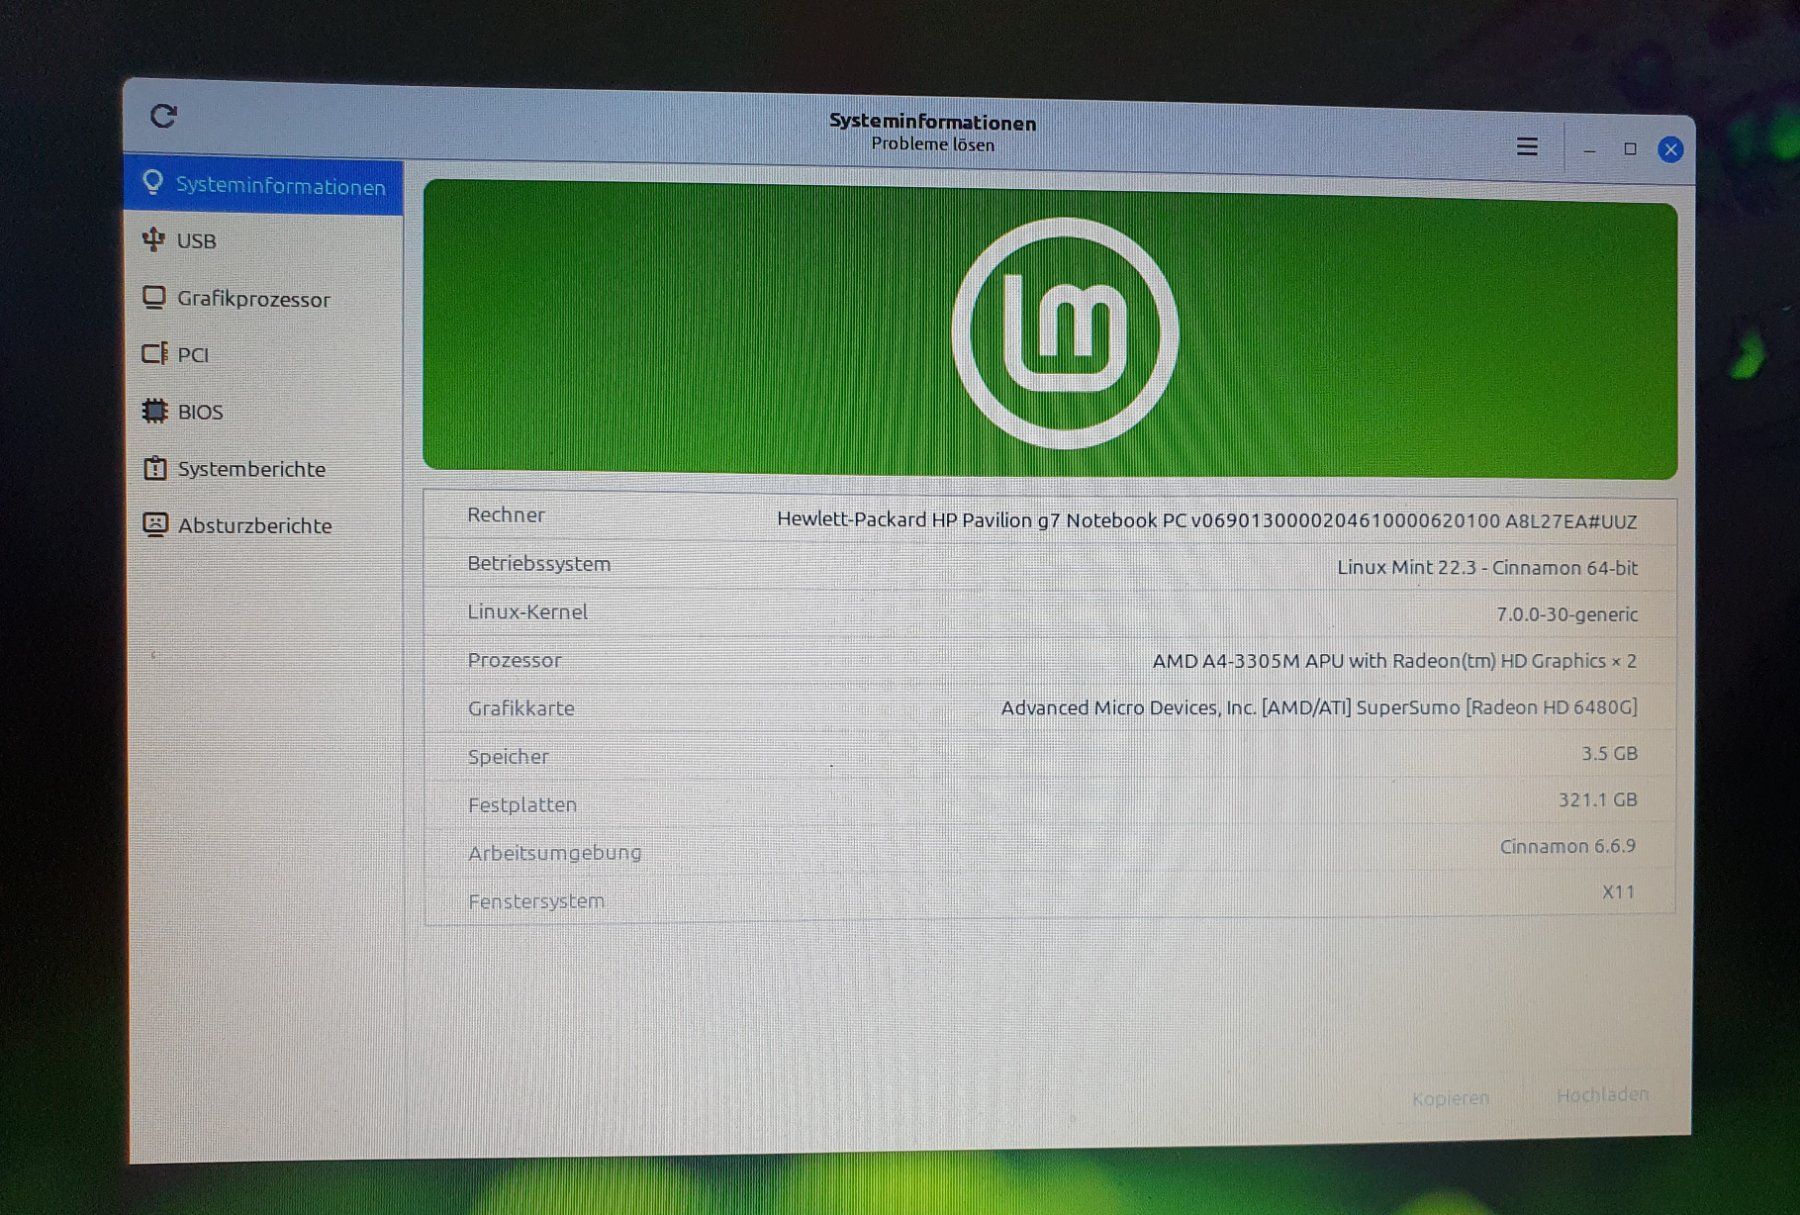Image resolution: width=1800 pixels, height=1215 pixels.
Task: Open the PCI devices page
Action: point(265,355)
